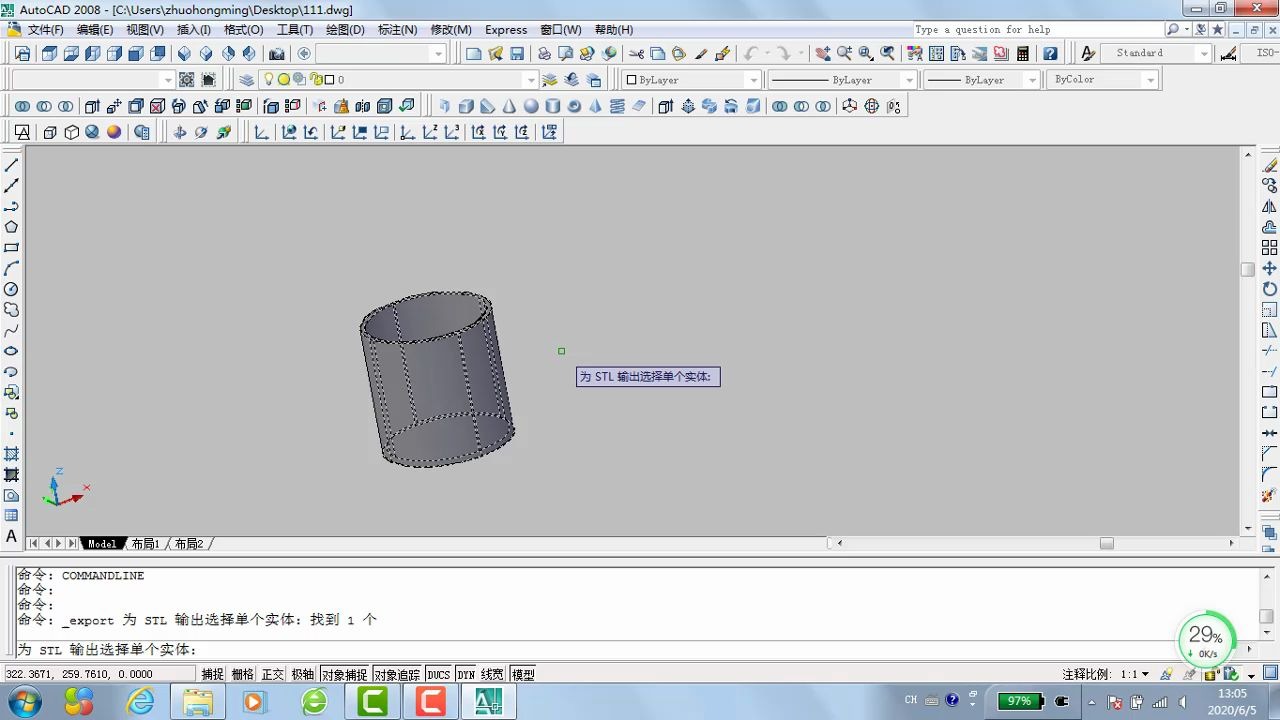The image size is (1280, 720).
Task: Toggle DYN dynamic input in status bar
Action: (x=466, y=675)
